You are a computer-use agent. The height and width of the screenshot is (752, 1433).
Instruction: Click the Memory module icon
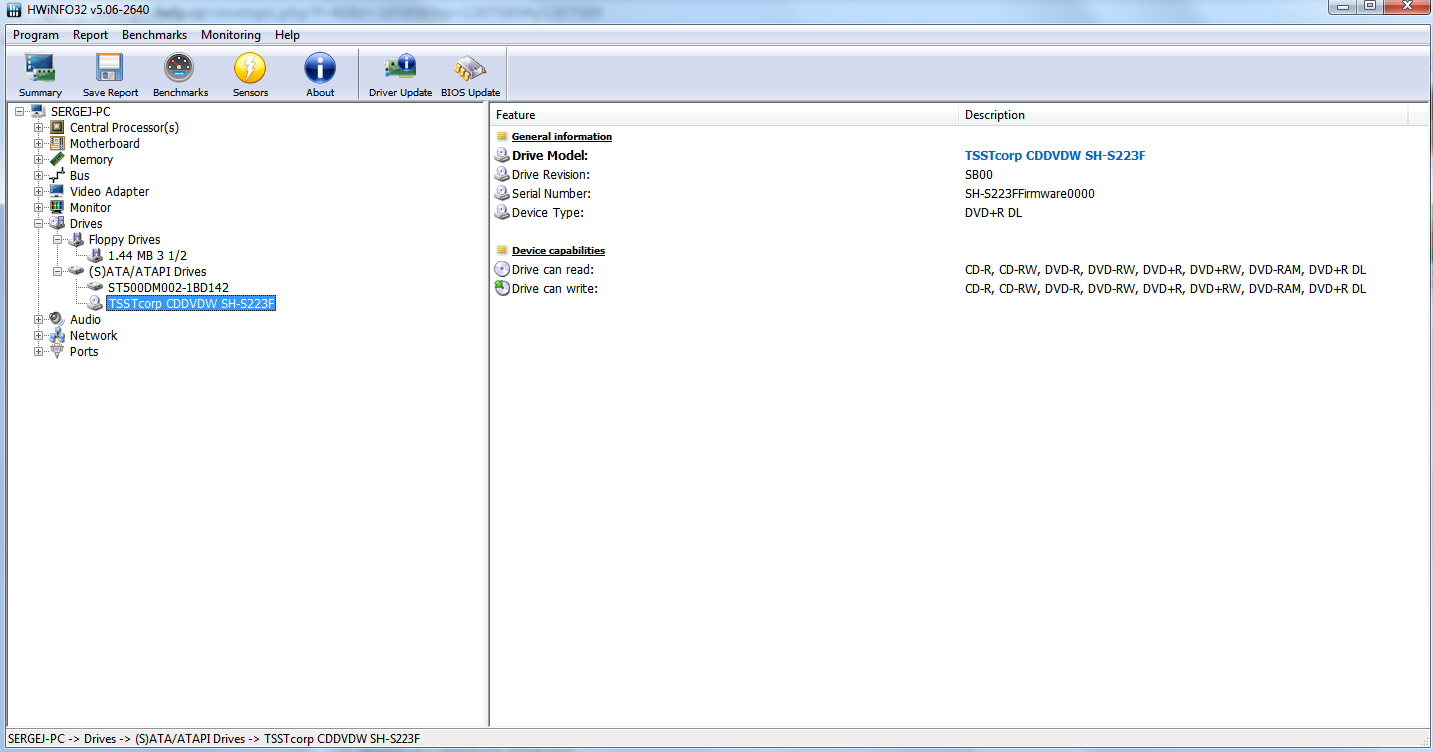pos(57,160)
